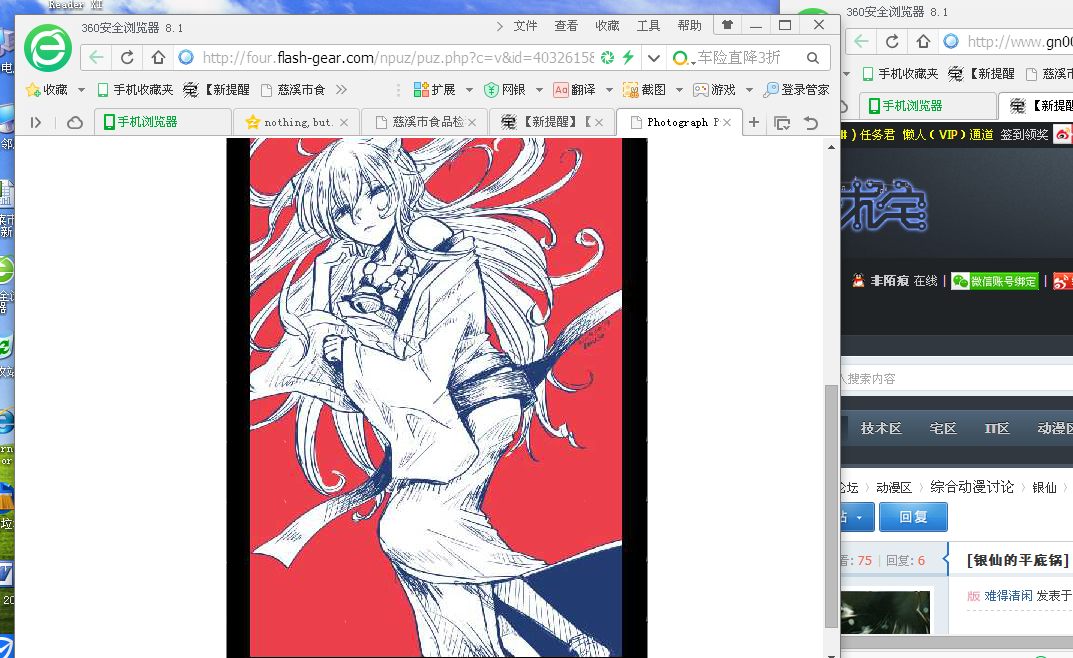Click the new tab plus button
Image resolution: width=1073 pixels, height=658 pixels.
[x=754, y=122]
